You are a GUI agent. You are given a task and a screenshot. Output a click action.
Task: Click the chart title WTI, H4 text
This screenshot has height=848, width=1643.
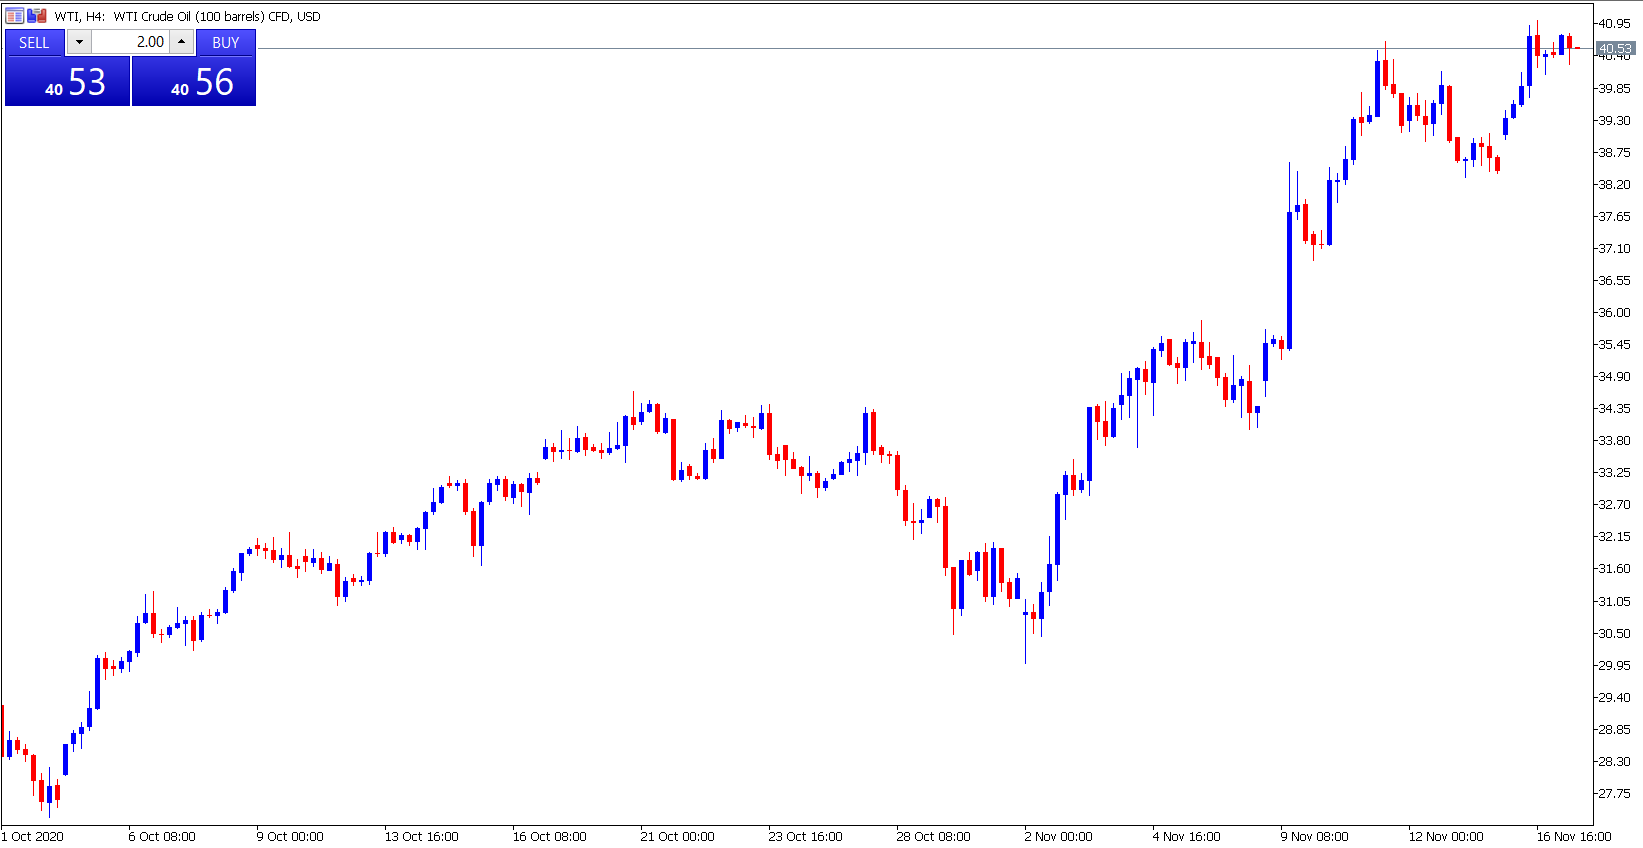click(x=80, y=16)
